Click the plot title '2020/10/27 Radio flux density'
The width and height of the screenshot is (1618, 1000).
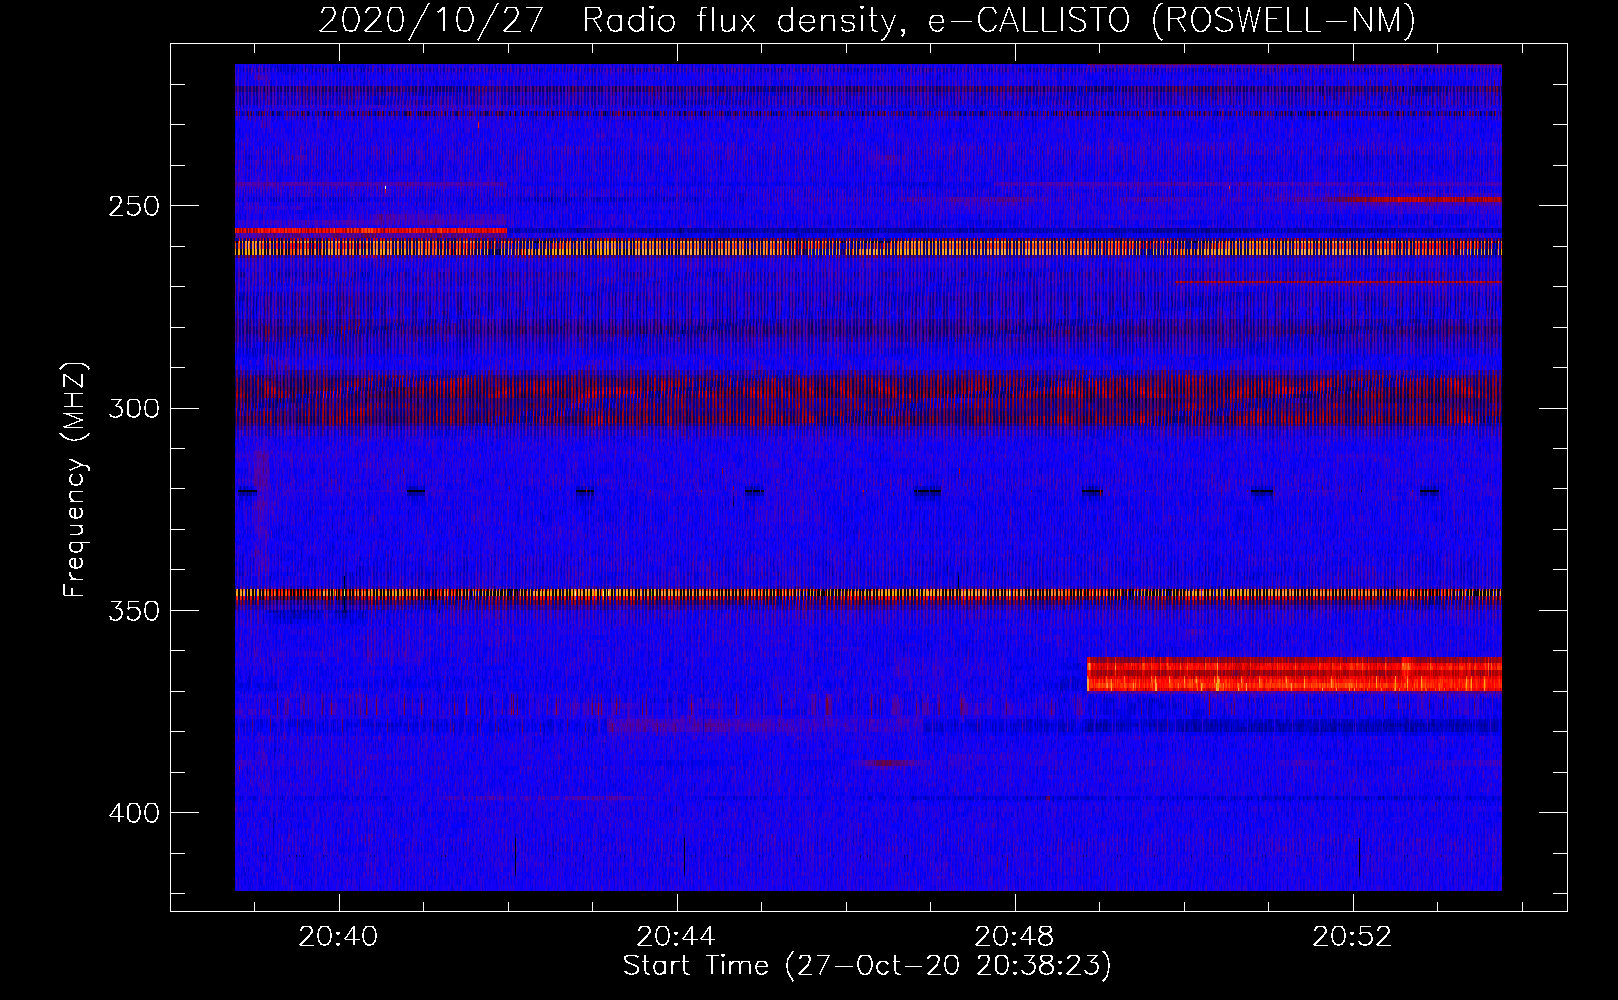click(x=867, y=20)
